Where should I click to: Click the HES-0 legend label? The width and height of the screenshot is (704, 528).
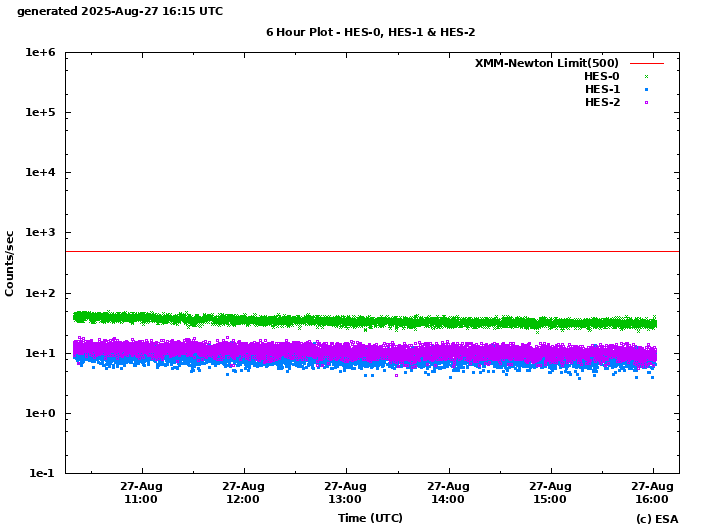[x=602, y=76]
